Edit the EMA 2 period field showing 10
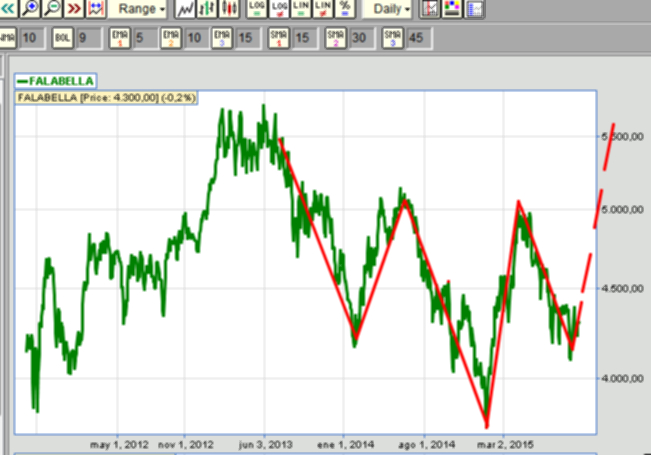The image size is (651, 455). (196, 38)
